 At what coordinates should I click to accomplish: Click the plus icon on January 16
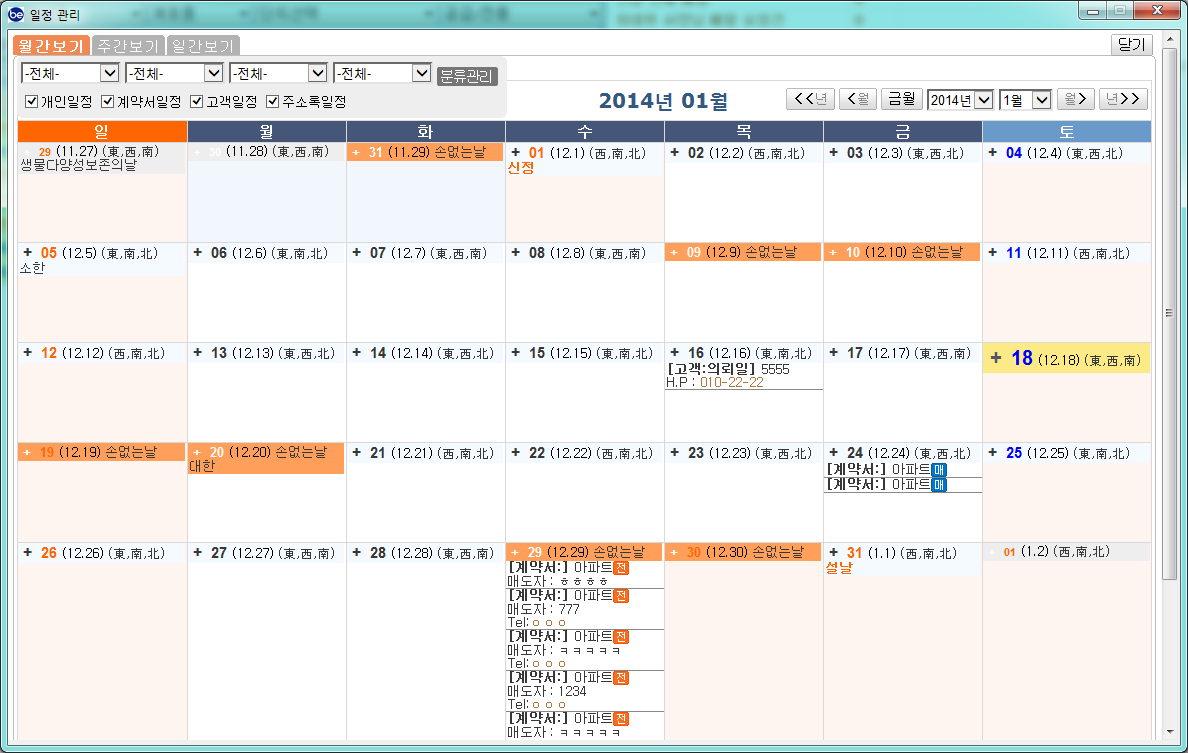pyautogui.click(x=674, y=353)
